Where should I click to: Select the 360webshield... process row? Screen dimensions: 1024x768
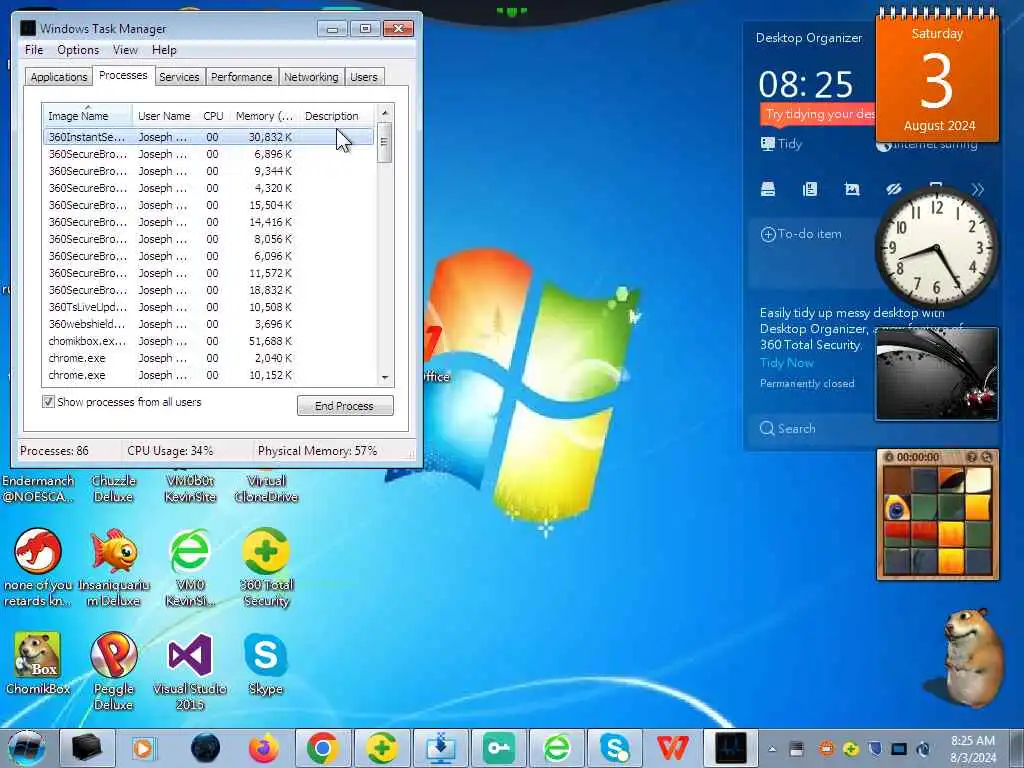tap(209, 324)
